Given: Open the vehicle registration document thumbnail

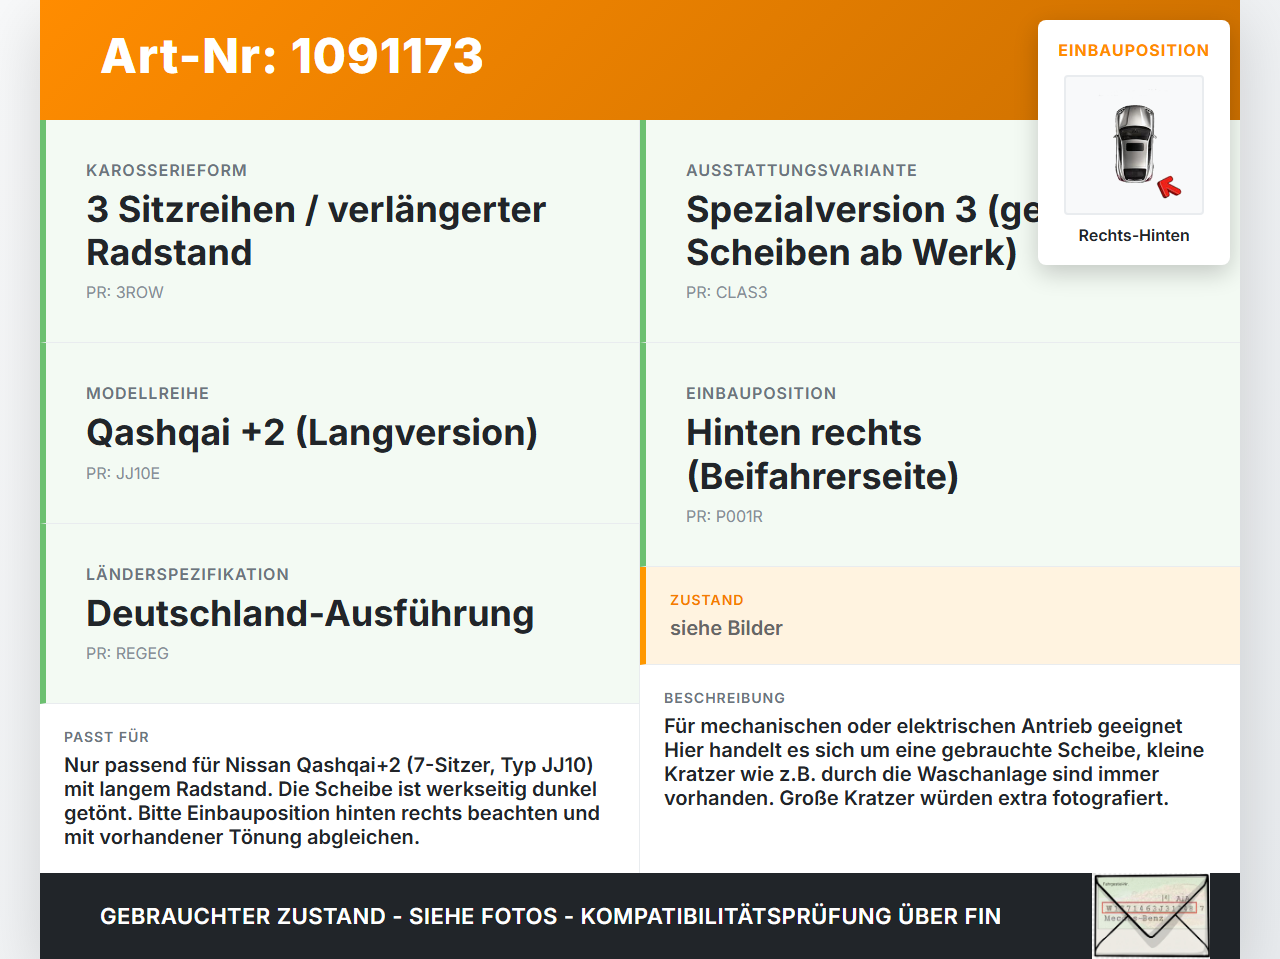Looking at the screenshot, I should click(1151, 916).
